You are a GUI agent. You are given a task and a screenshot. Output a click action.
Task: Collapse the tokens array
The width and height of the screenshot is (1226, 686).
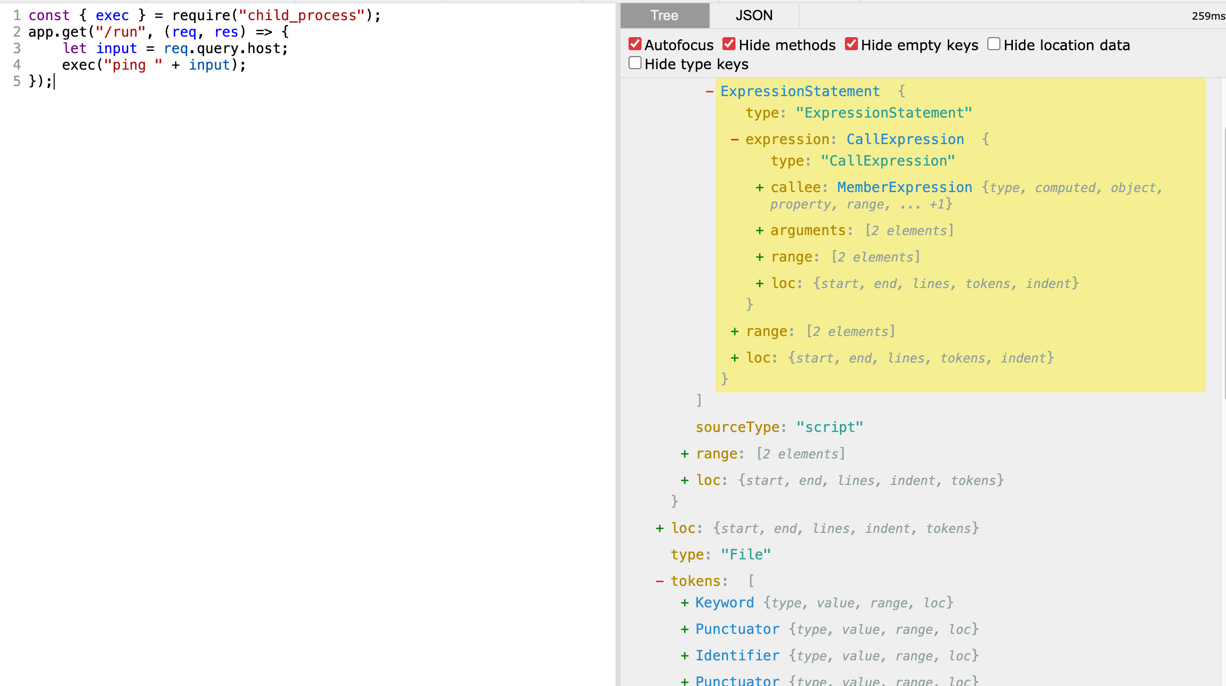(x=659, y=581)
